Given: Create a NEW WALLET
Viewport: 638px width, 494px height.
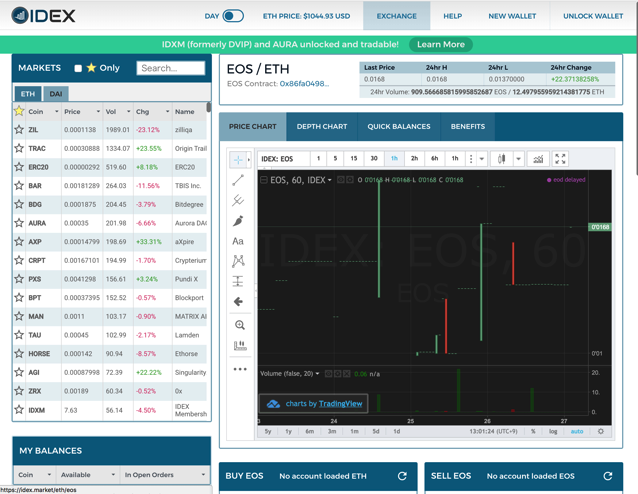Looking at the screenshot, I should pyautogui.click(x=512, y=16).
